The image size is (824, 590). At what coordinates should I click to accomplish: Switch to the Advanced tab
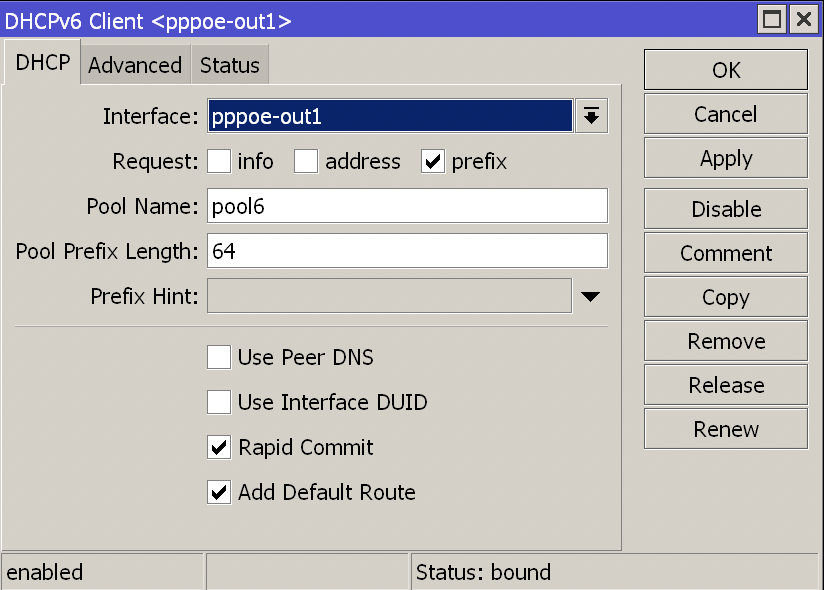[x=134, y=64]
